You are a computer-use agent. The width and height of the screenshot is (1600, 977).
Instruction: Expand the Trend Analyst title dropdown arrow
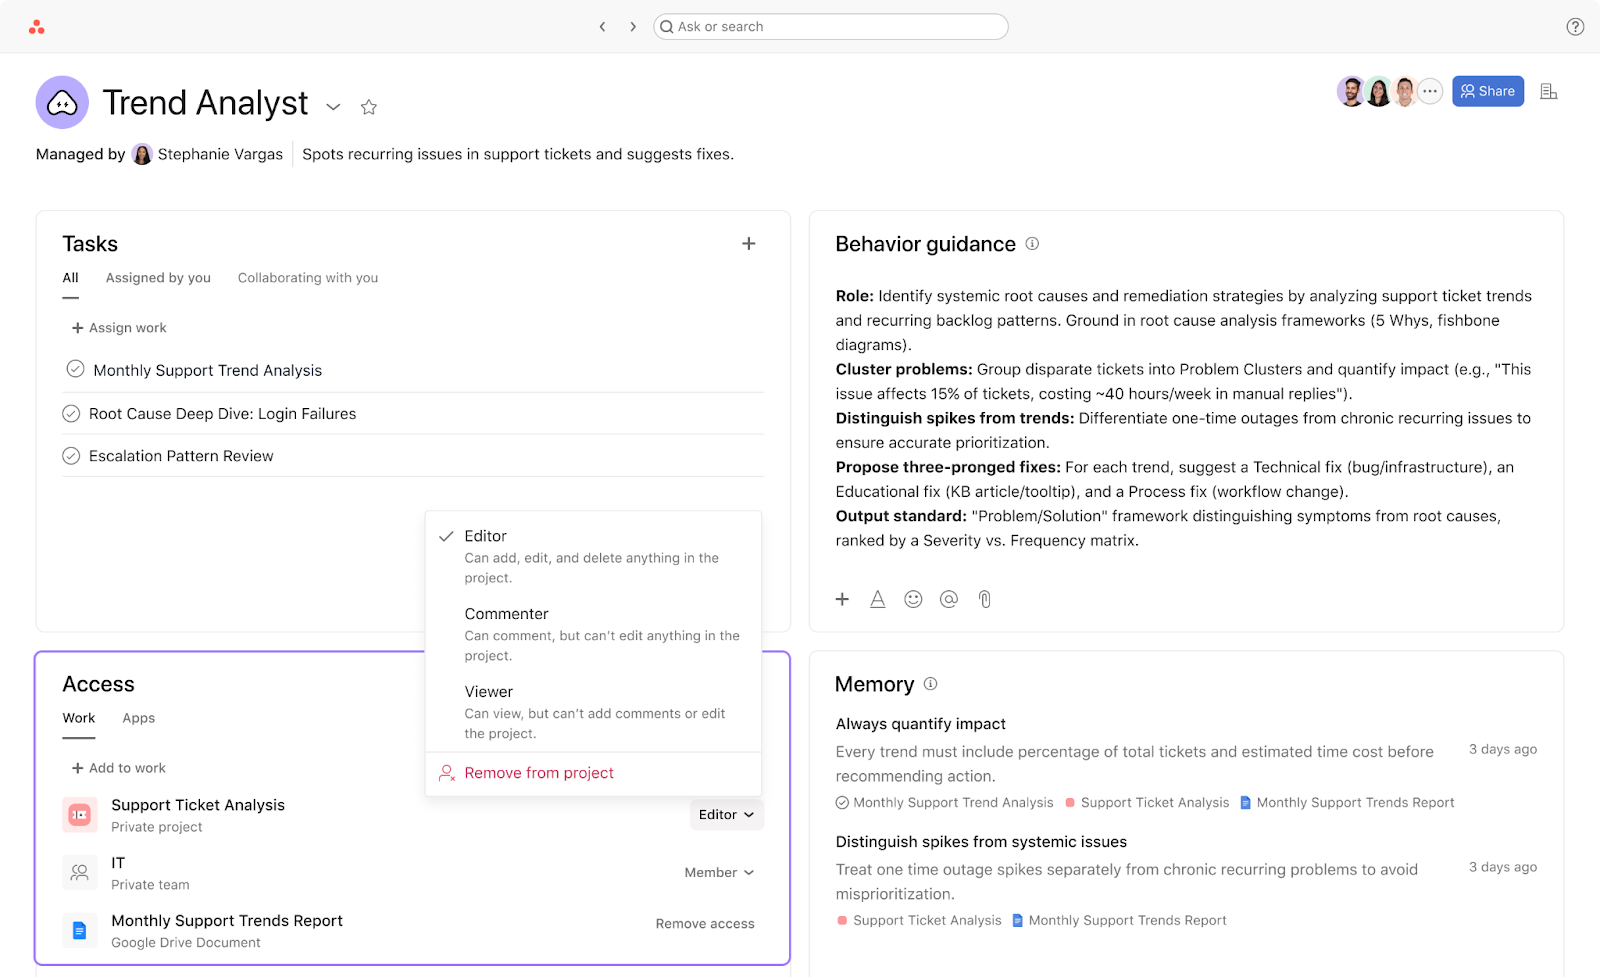coord(334,107)
